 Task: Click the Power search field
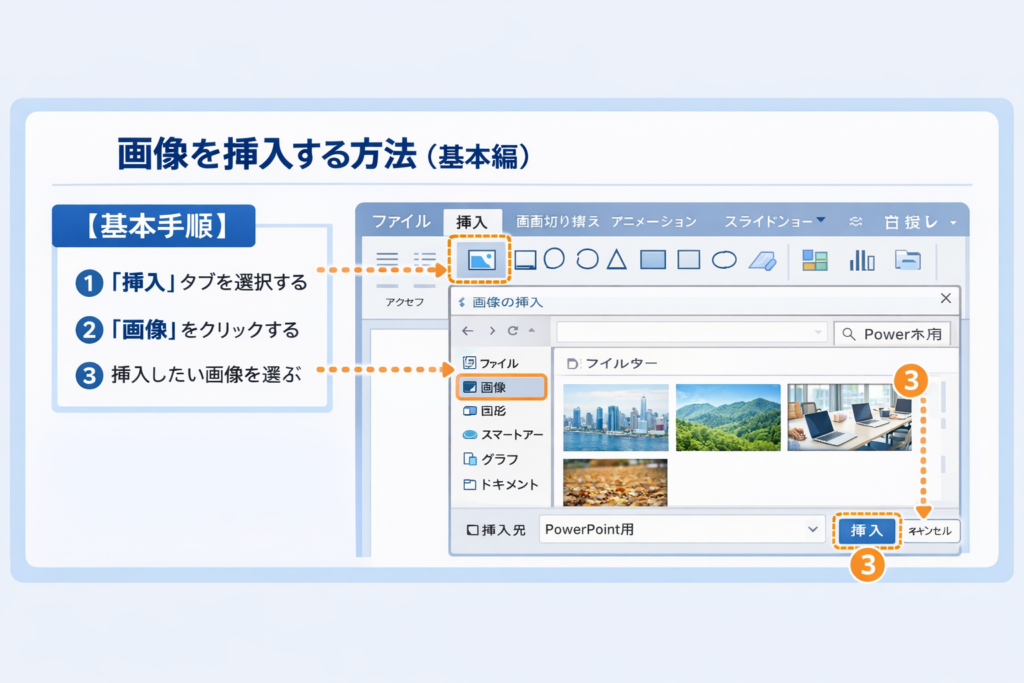pos(892,334)
